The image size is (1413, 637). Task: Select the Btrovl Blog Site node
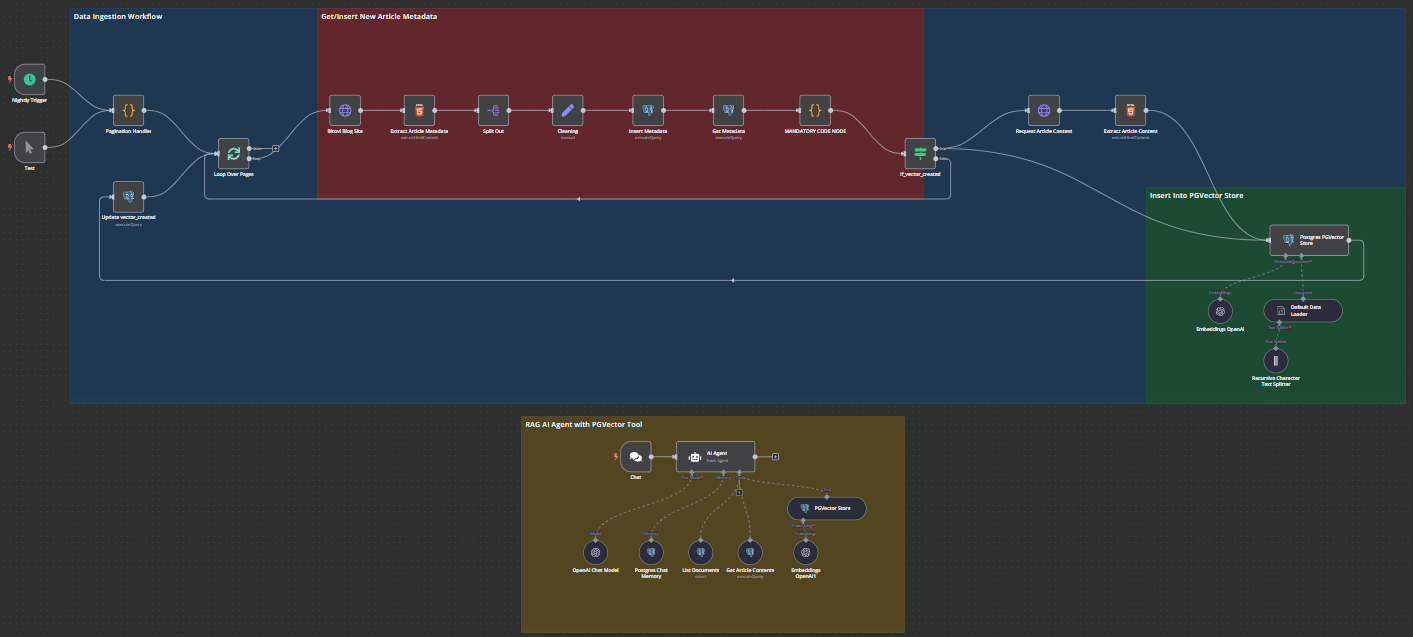[x=344, y=111]
